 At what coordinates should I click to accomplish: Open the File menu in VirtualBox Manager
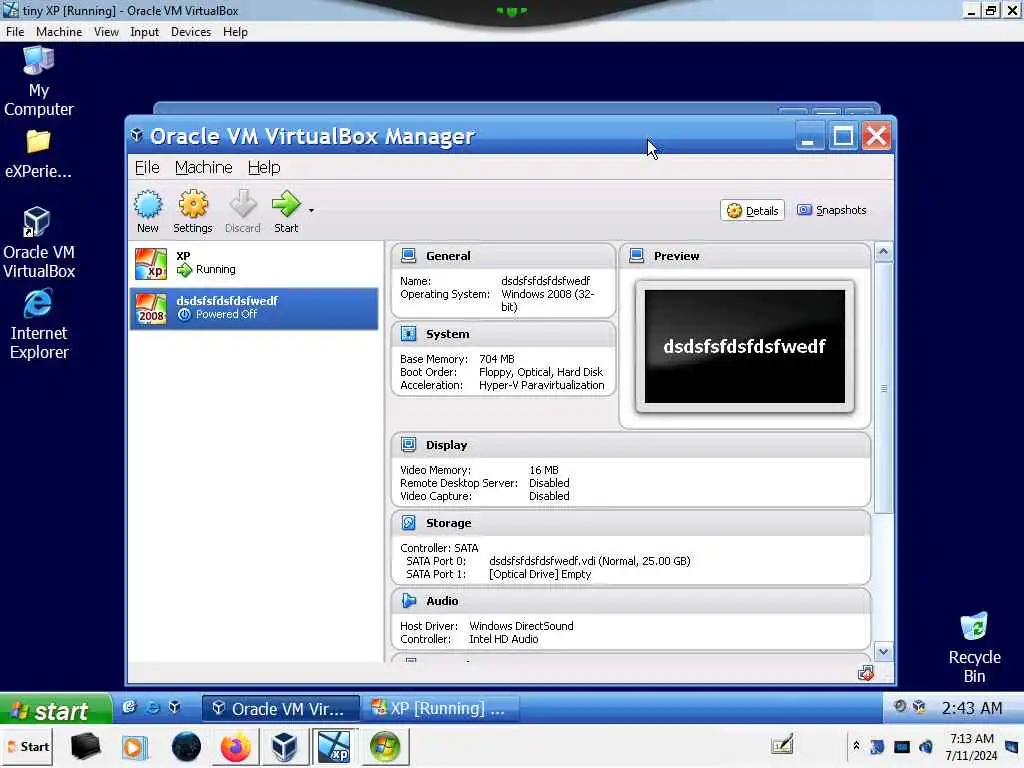click(x=147, y=168)
